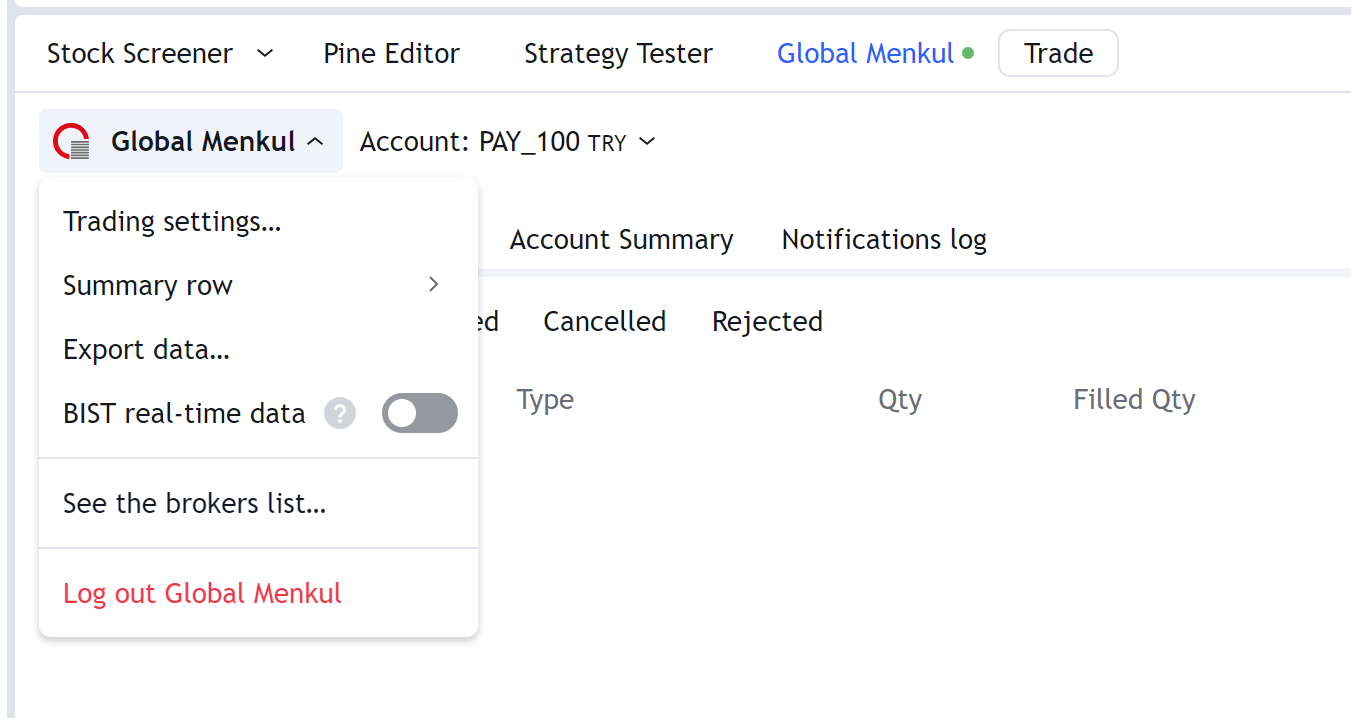Toggle the BIST real-time data switch
Screen dimensions: 1351x718
pyautogui.click(x=420, y=414)
